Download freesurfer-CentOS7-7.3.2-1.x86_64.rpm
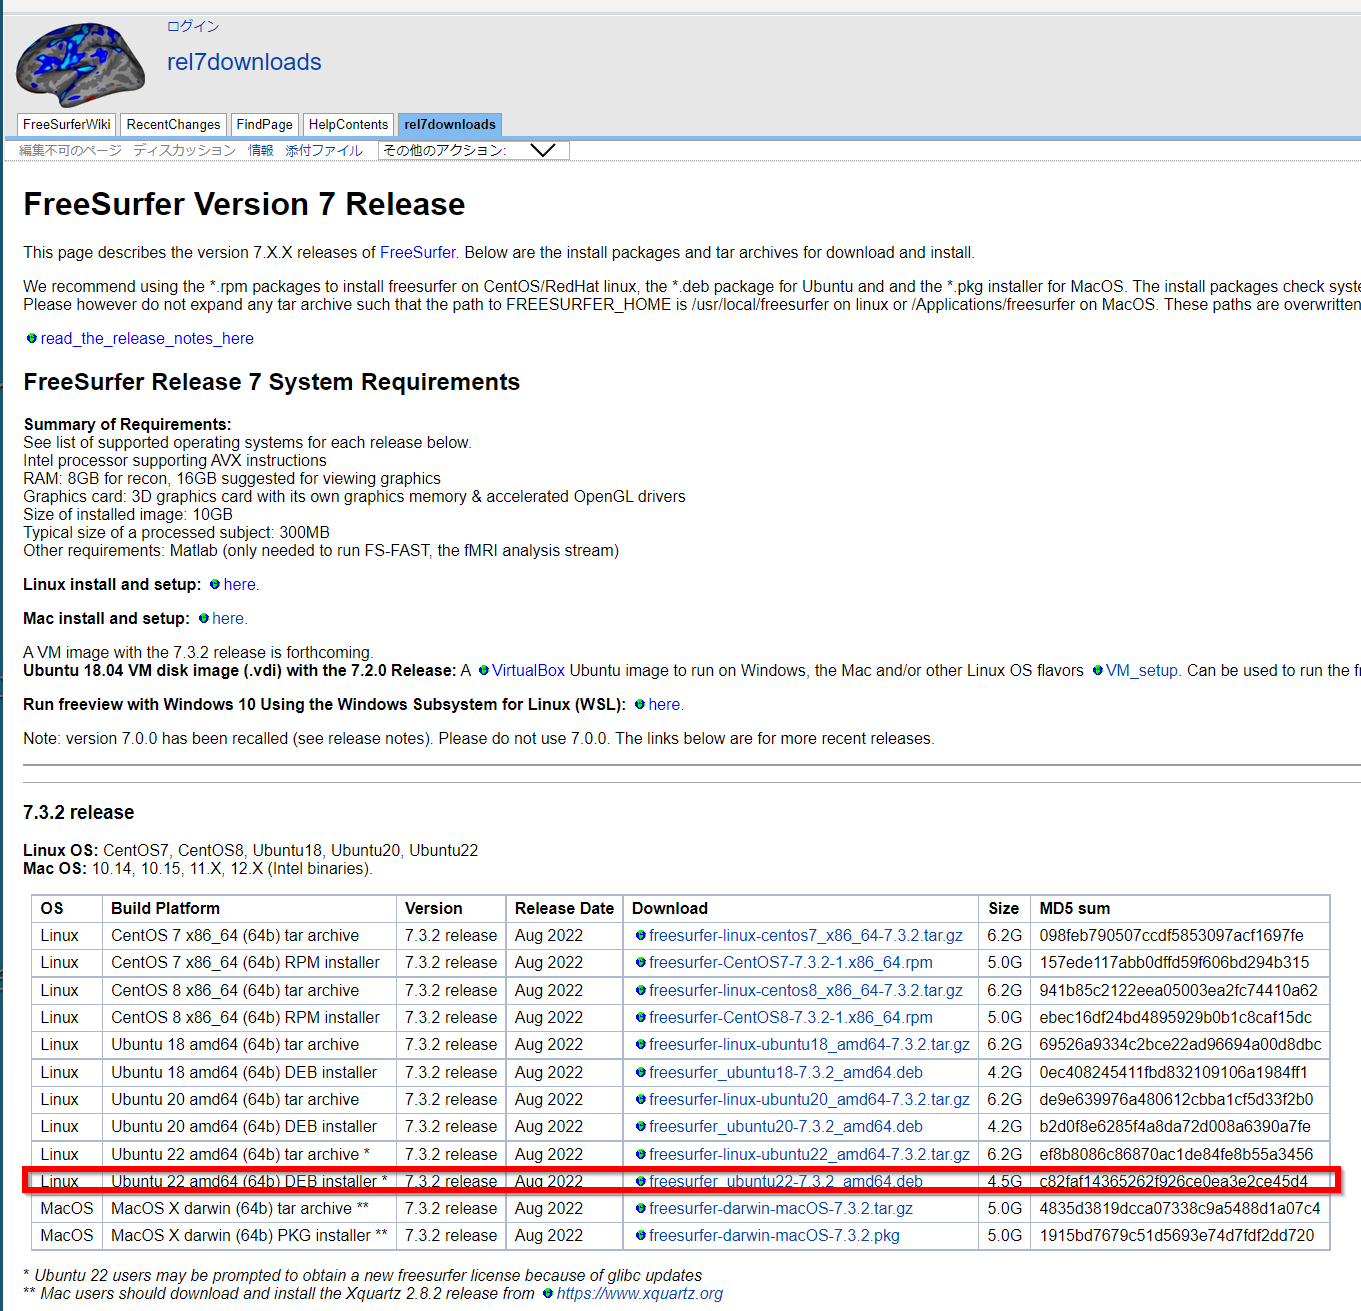This screenshot has width=1361, height=1311. click(791, 962)
